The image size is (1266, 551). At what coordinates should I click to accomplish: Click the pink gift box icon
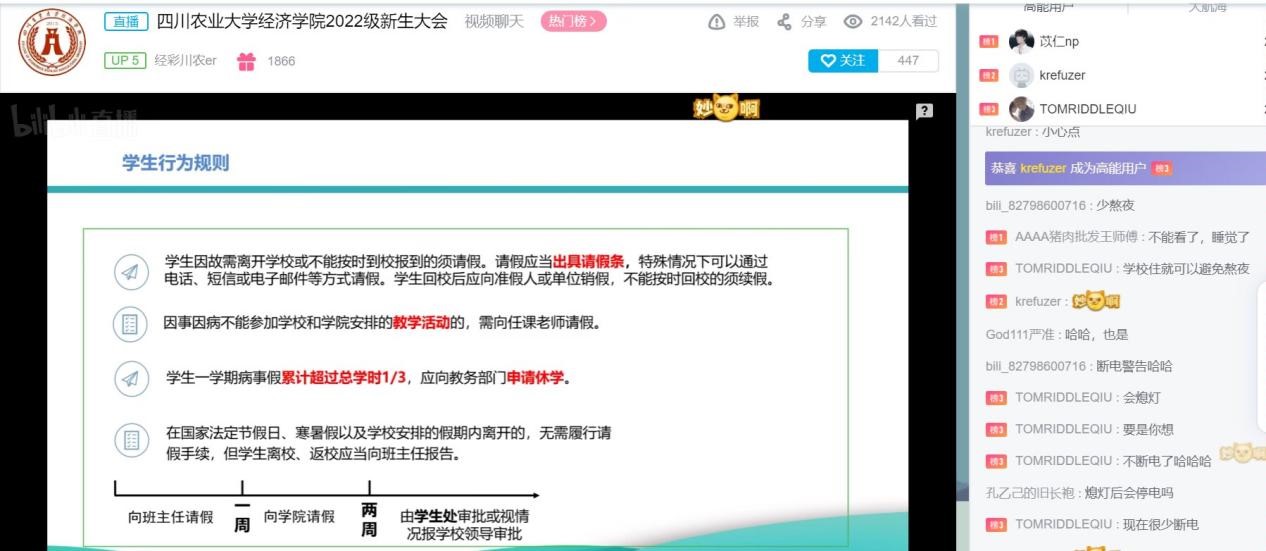coord(246,61)
